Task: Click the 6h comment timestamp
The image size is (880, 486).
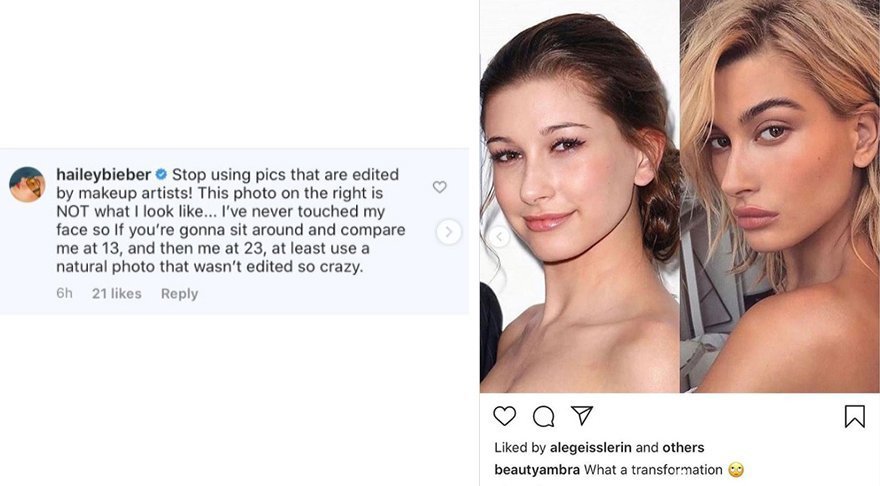Action: (x=64, y=293)
